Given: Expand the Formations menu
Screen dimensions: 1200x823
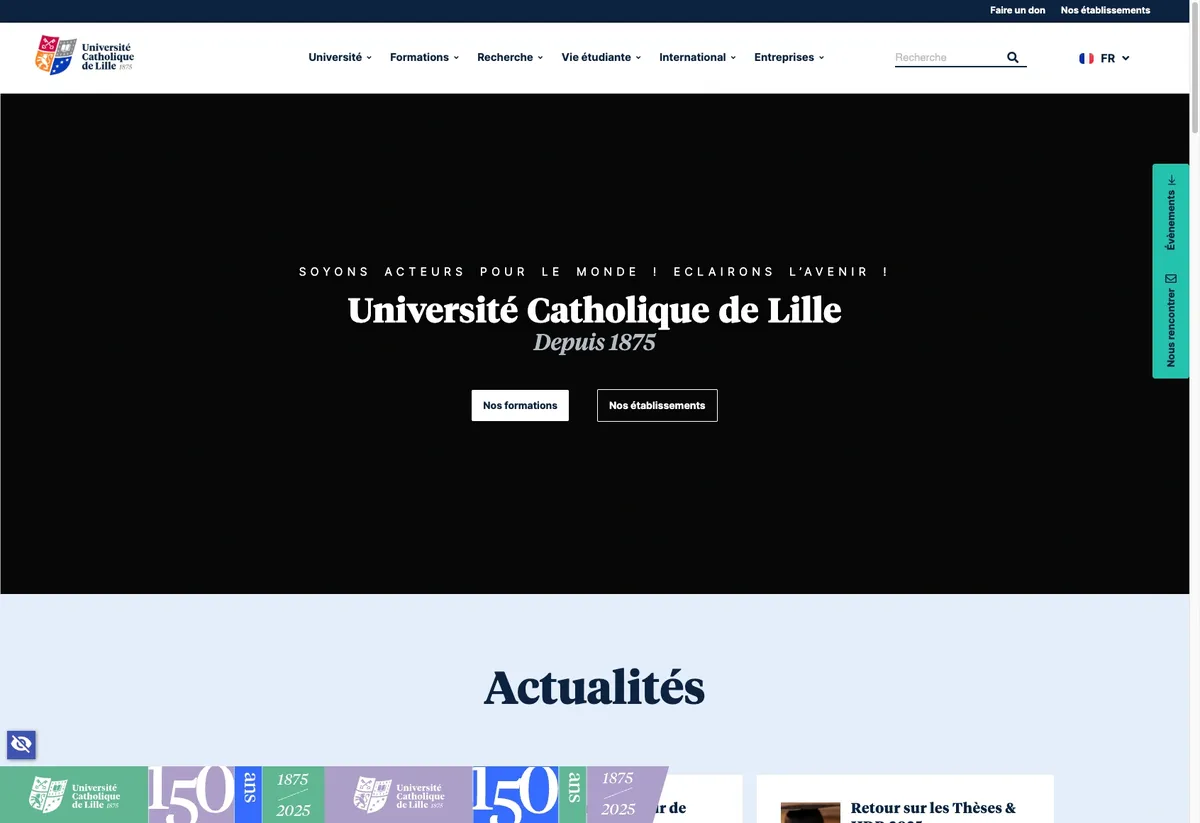Looking at the screenshot, I should pyautogui.click(x=424, y=57).
